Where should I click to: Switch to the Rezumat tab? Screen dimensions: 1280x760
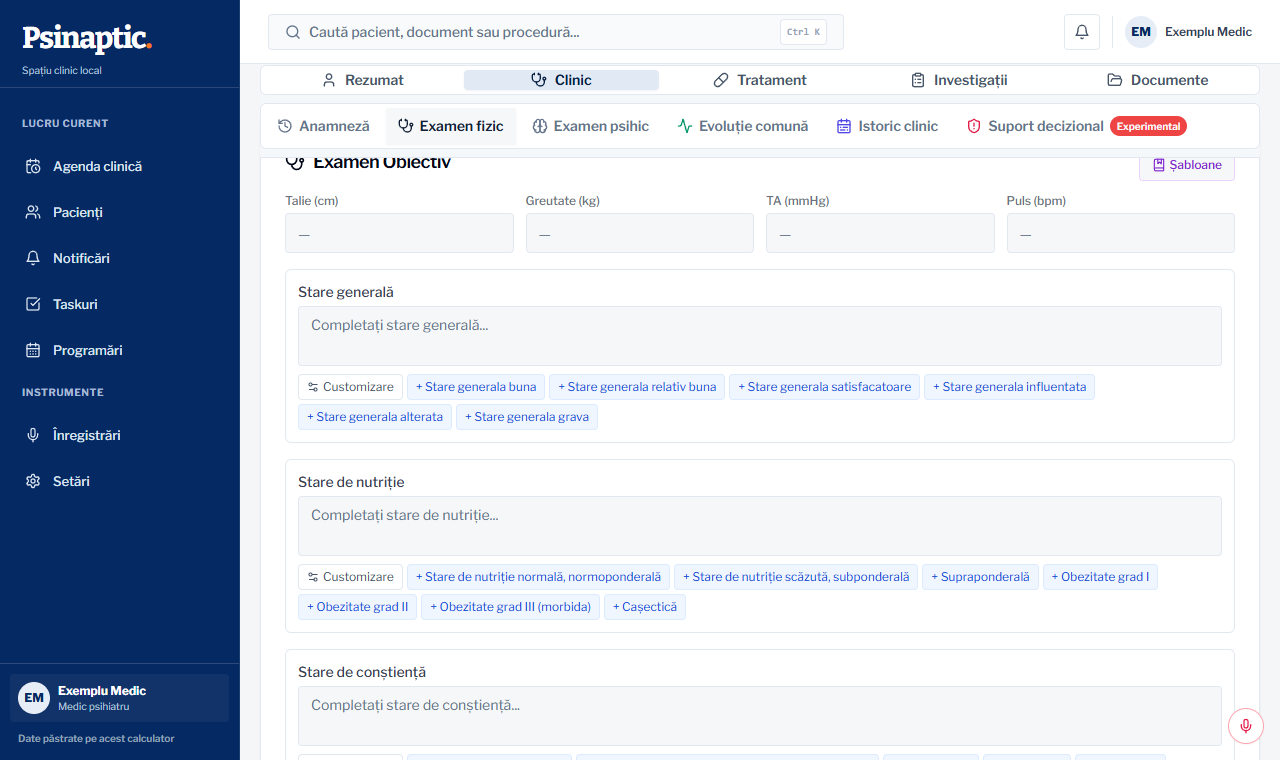pyautogui.click(x=362, y=80)
